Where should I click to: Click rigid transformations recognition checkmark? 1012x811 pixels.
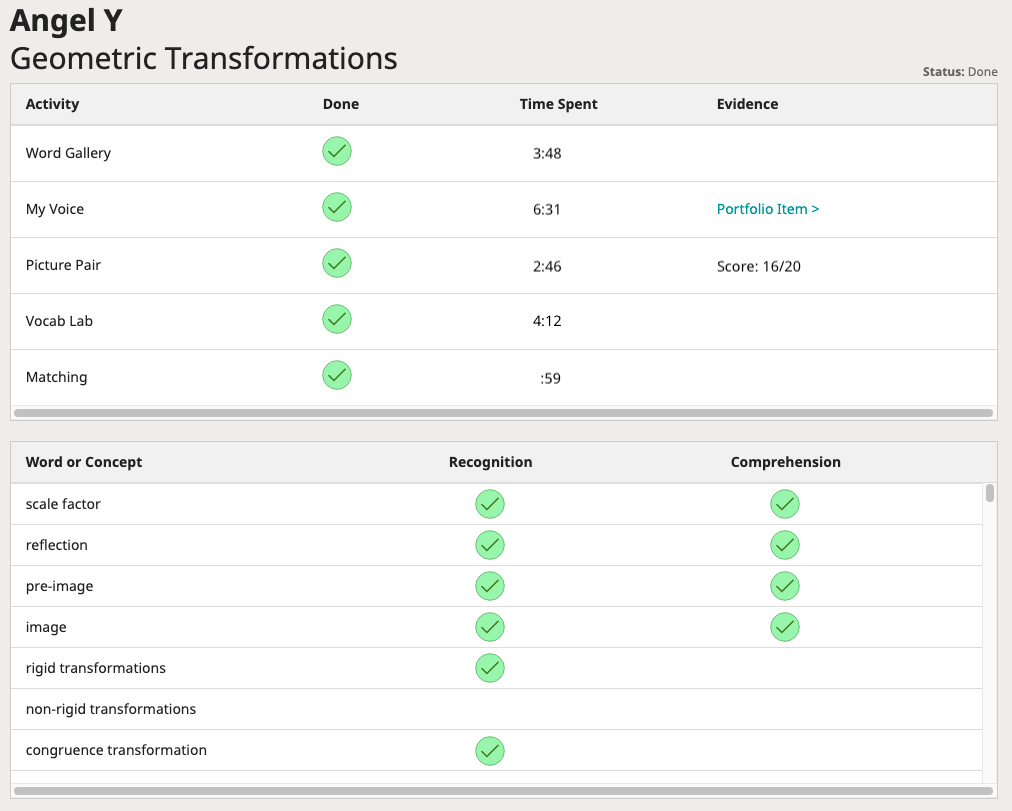tap(490, 668)
